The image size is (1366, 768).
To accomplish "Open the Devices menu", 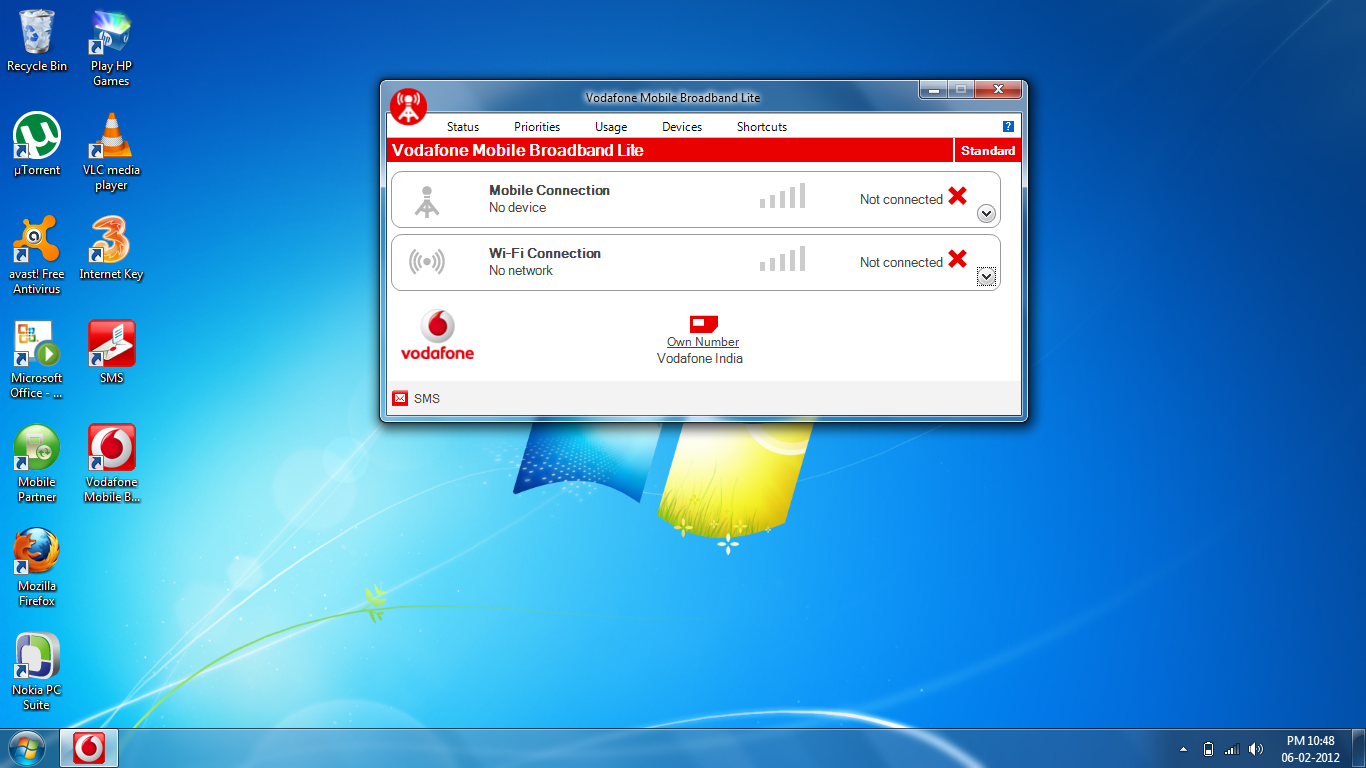I will point(682,127).
